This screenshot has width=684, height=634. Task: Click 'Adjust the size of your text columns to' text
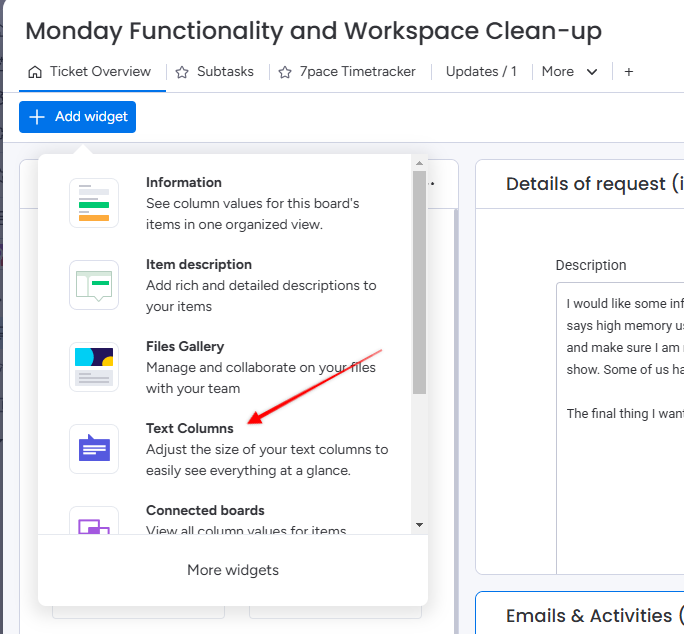[267, 449]
